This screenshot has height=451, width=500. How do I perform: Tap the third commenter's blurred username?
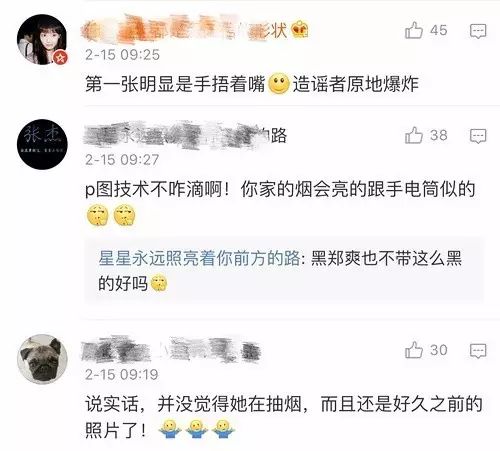171,350
